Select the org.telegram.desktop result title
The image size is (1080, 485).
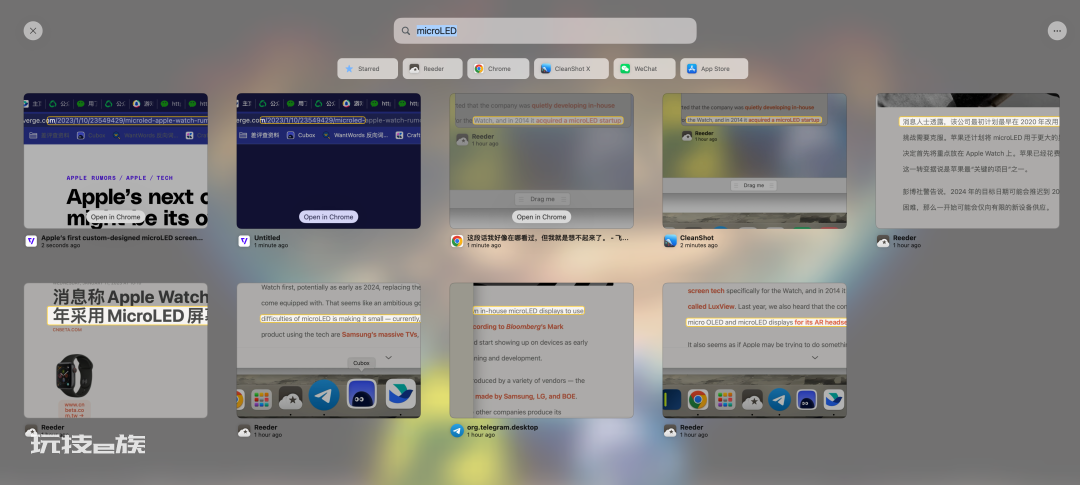502,427
